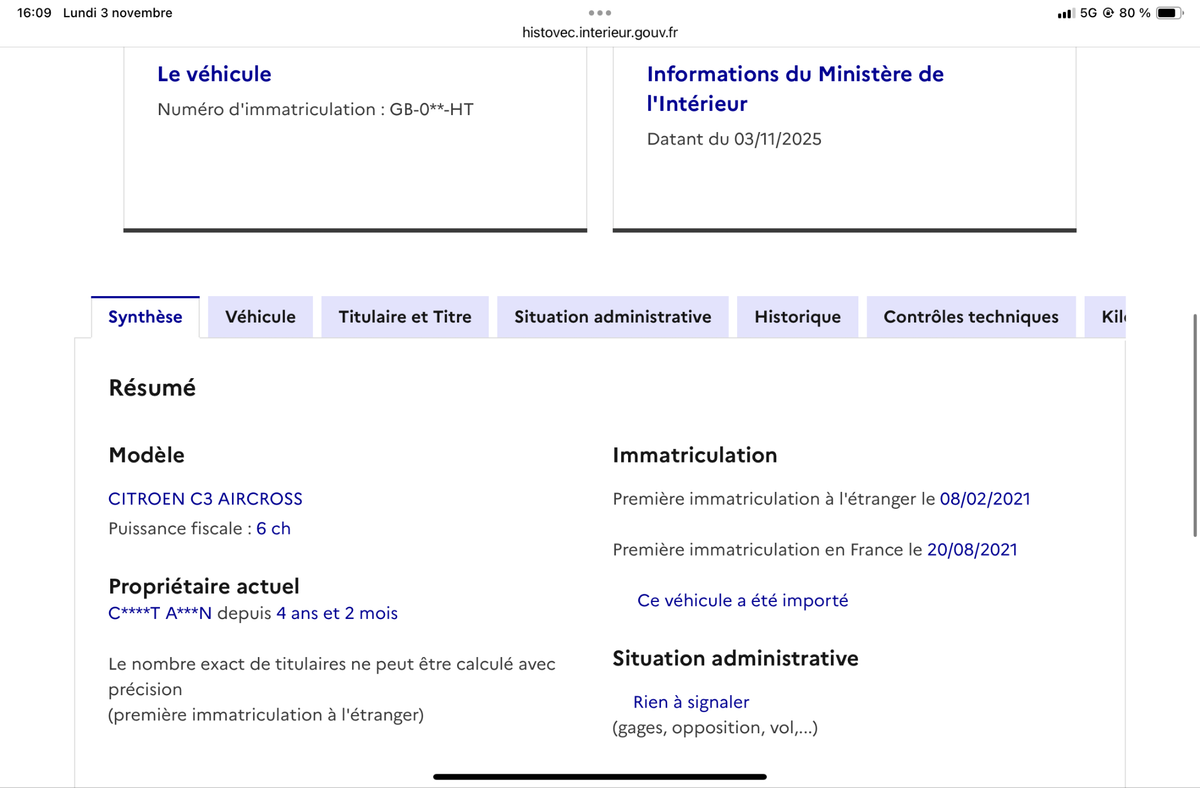This screenshot has width=1200, height=788.
Task: Open the Safari page options ellipsis menu
Action: (600, 13)
